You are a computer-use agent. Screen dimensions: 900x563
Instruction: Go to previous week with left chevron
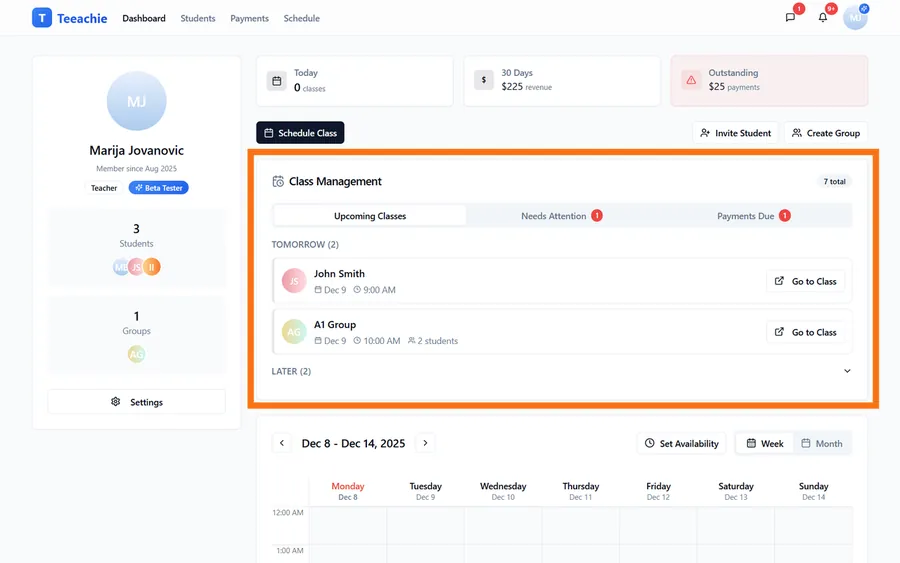point(282,443)
